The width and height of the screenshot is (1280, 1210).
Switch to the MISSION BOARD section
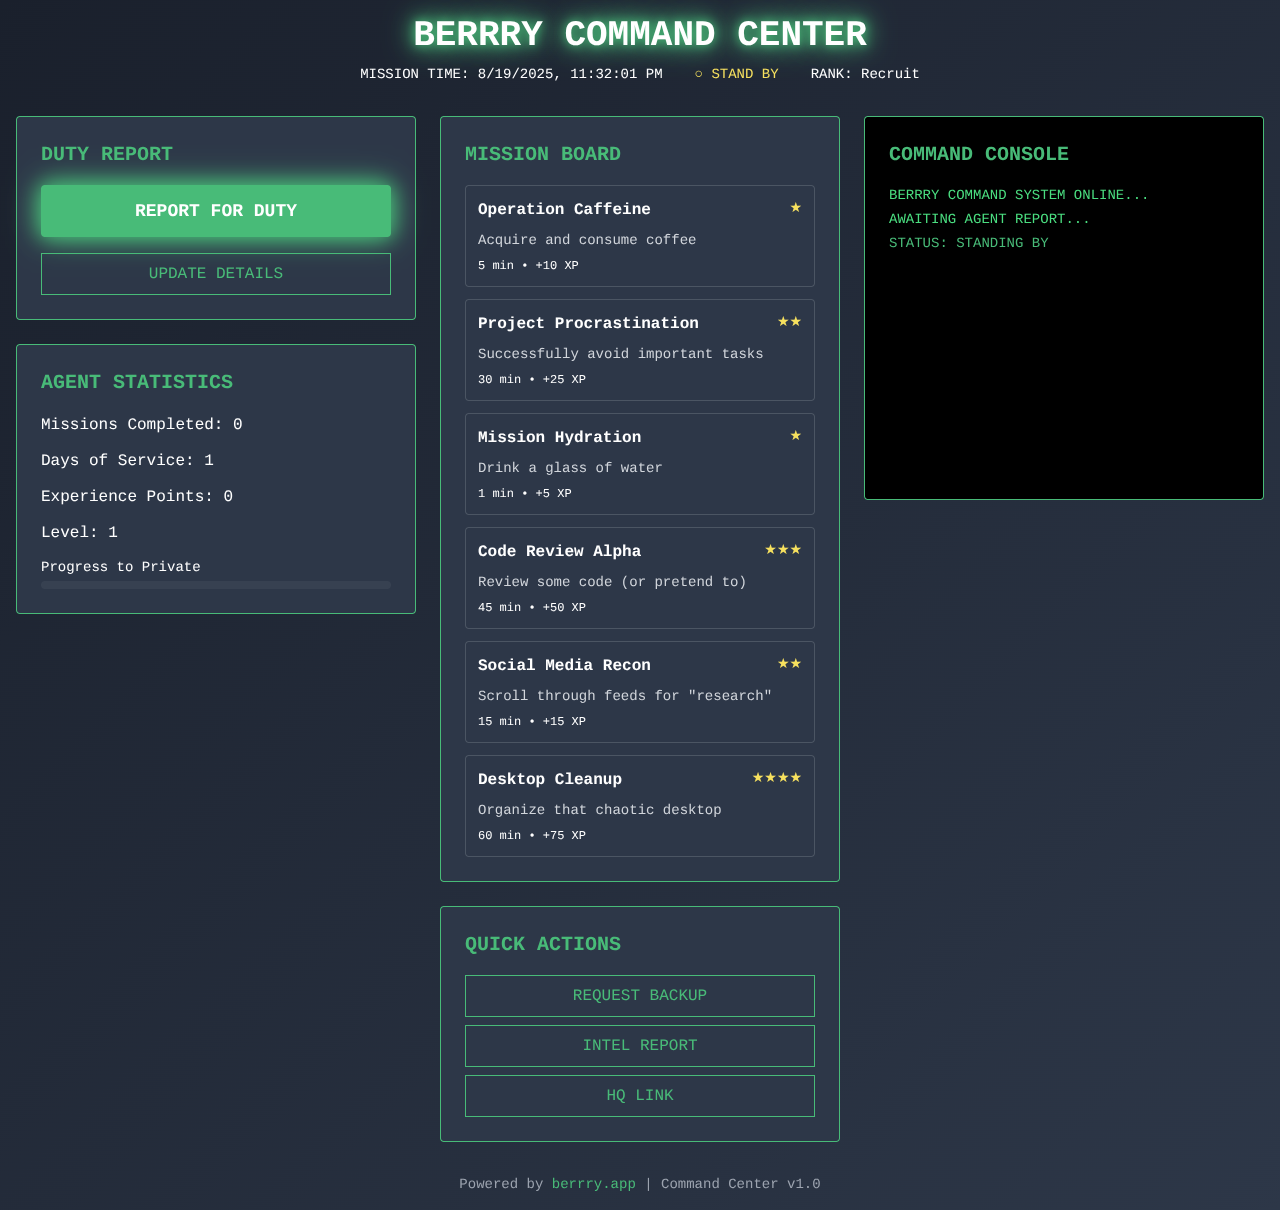542,154
